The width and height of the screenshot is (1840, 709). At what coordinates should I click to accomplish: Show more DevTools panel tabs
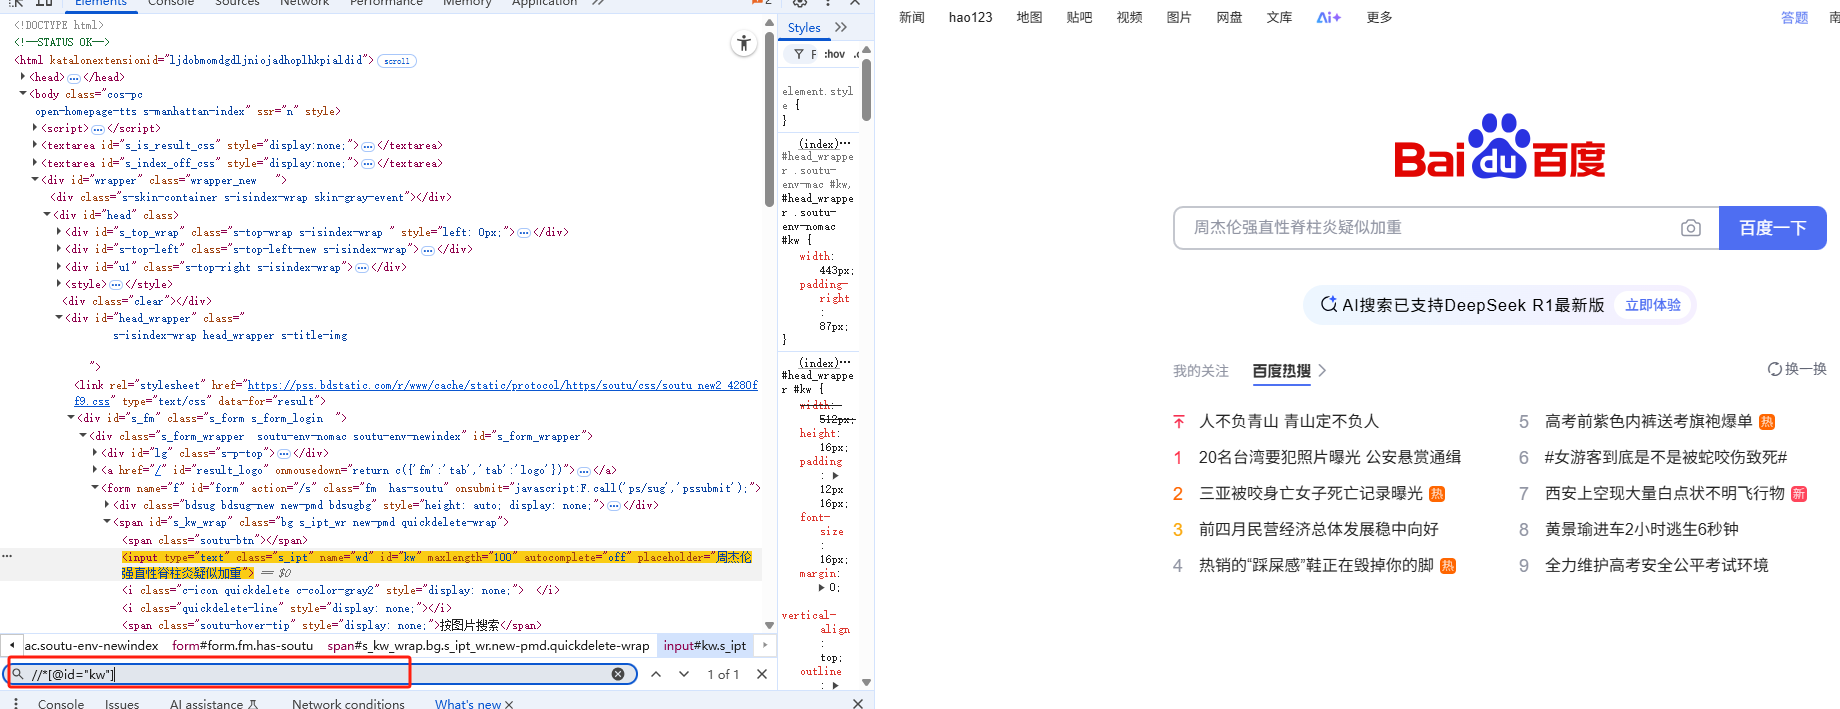598,3
